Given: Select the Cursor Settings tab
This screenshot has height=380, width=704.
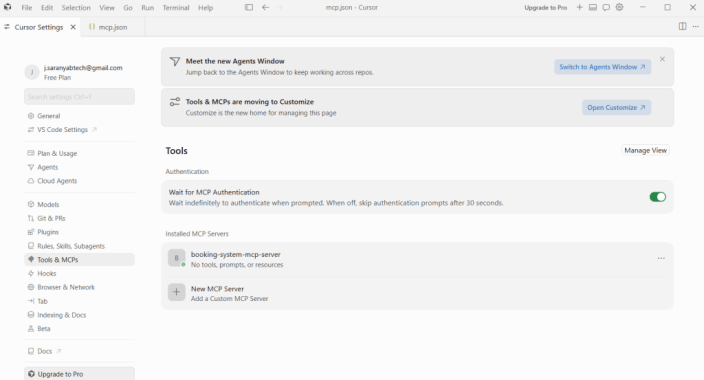Looking at the screenshot, I should (x=39, y=27).
